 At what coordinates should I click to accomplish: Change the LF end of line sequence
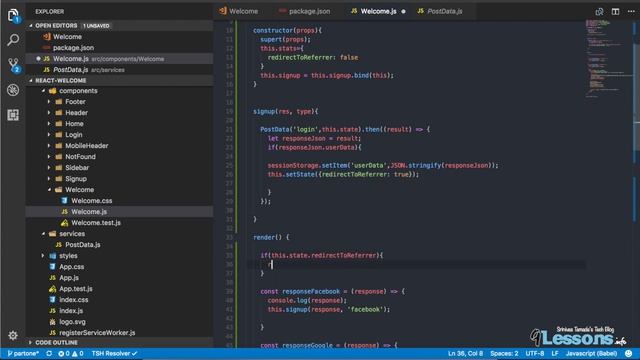[555, 353]
